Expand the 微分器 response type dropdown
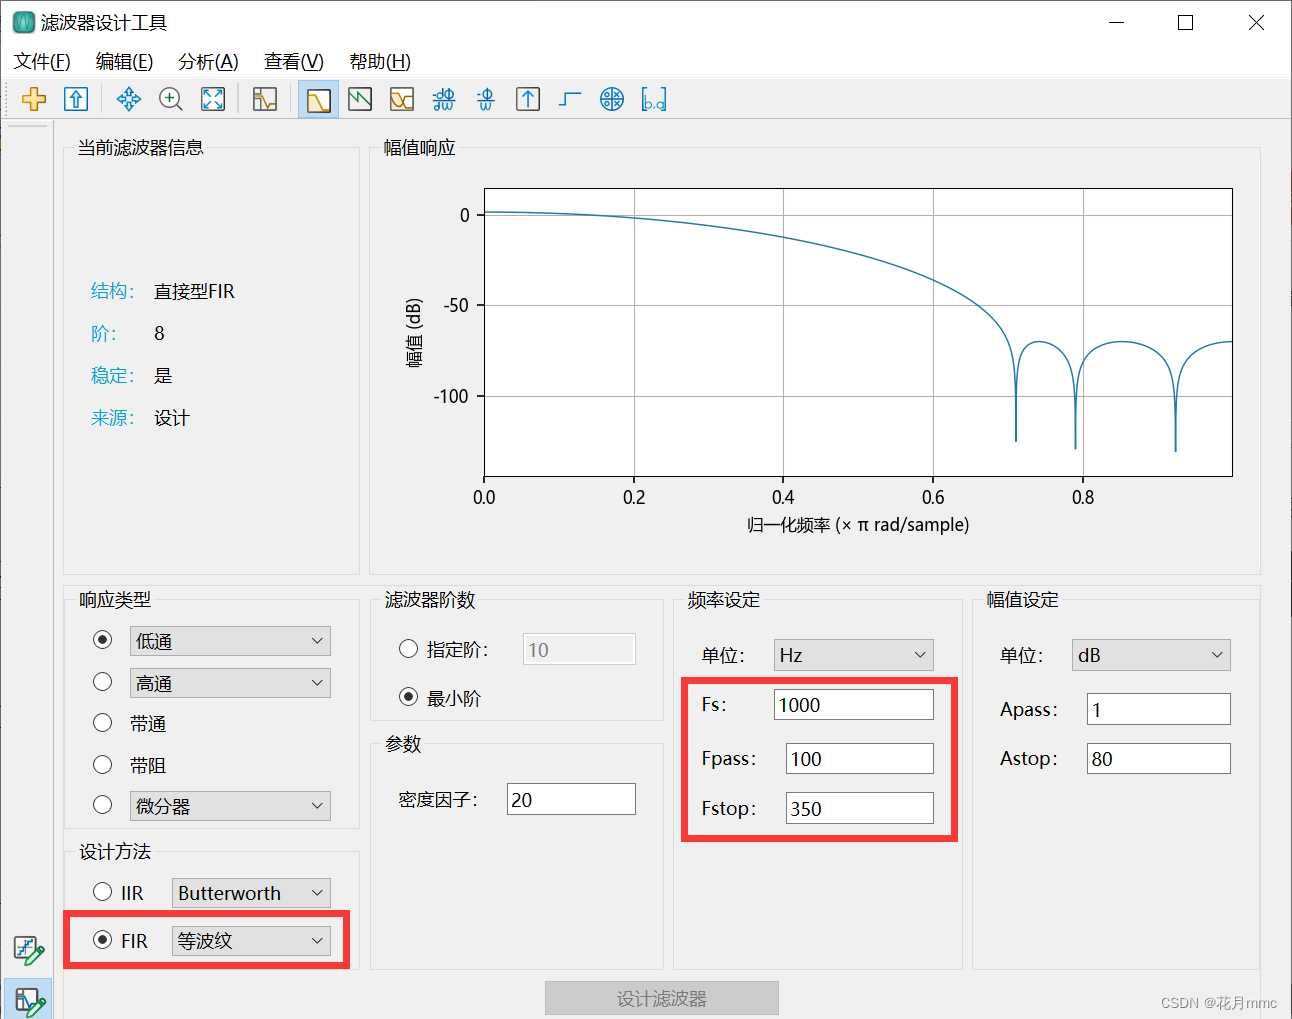The width and height of the screenshot is (1292, 1019). tap(230, 806)
